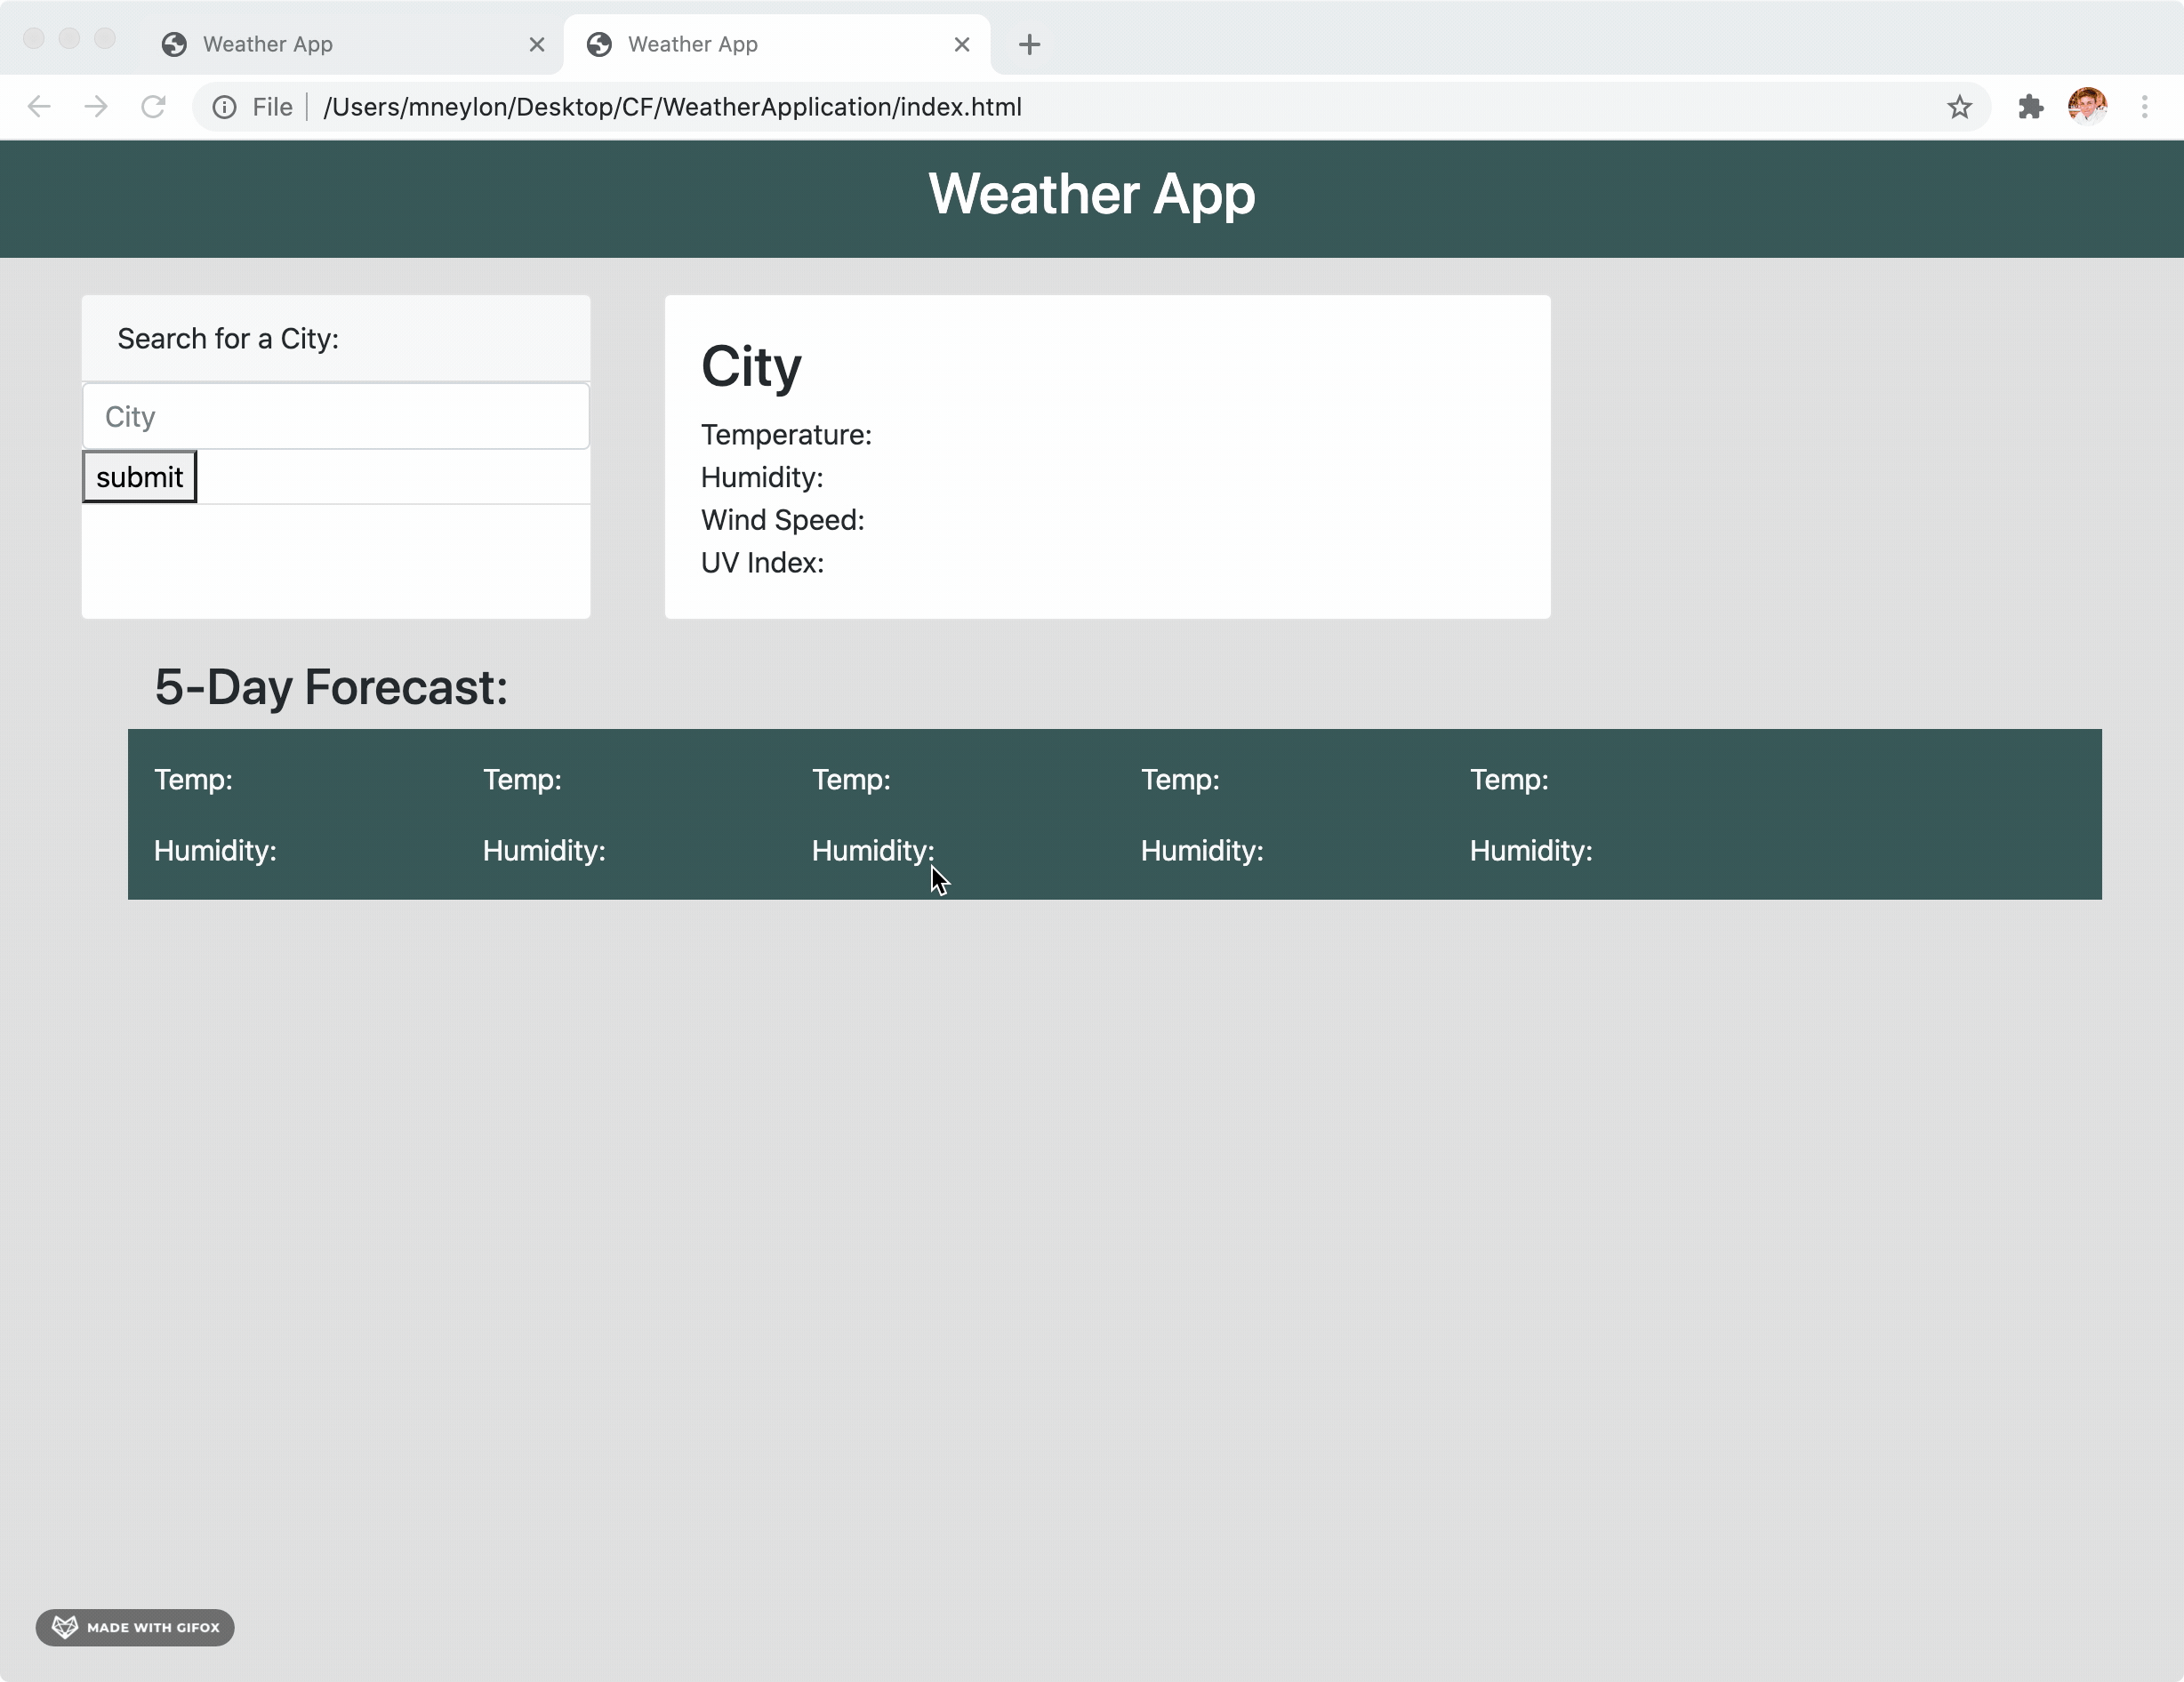View site info icon beside File
This screenshot has width=2184, height=1682.
(x=225, y=107)
